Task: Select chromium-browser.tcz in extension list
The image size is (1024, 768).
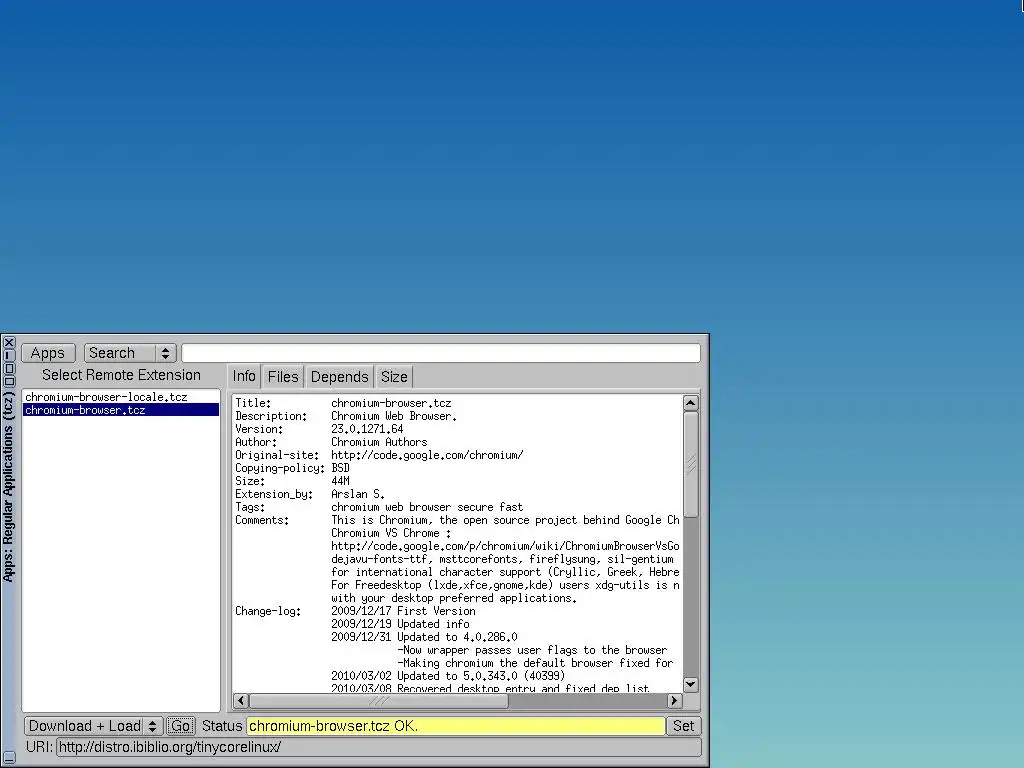Action: (x=121, y=410)
